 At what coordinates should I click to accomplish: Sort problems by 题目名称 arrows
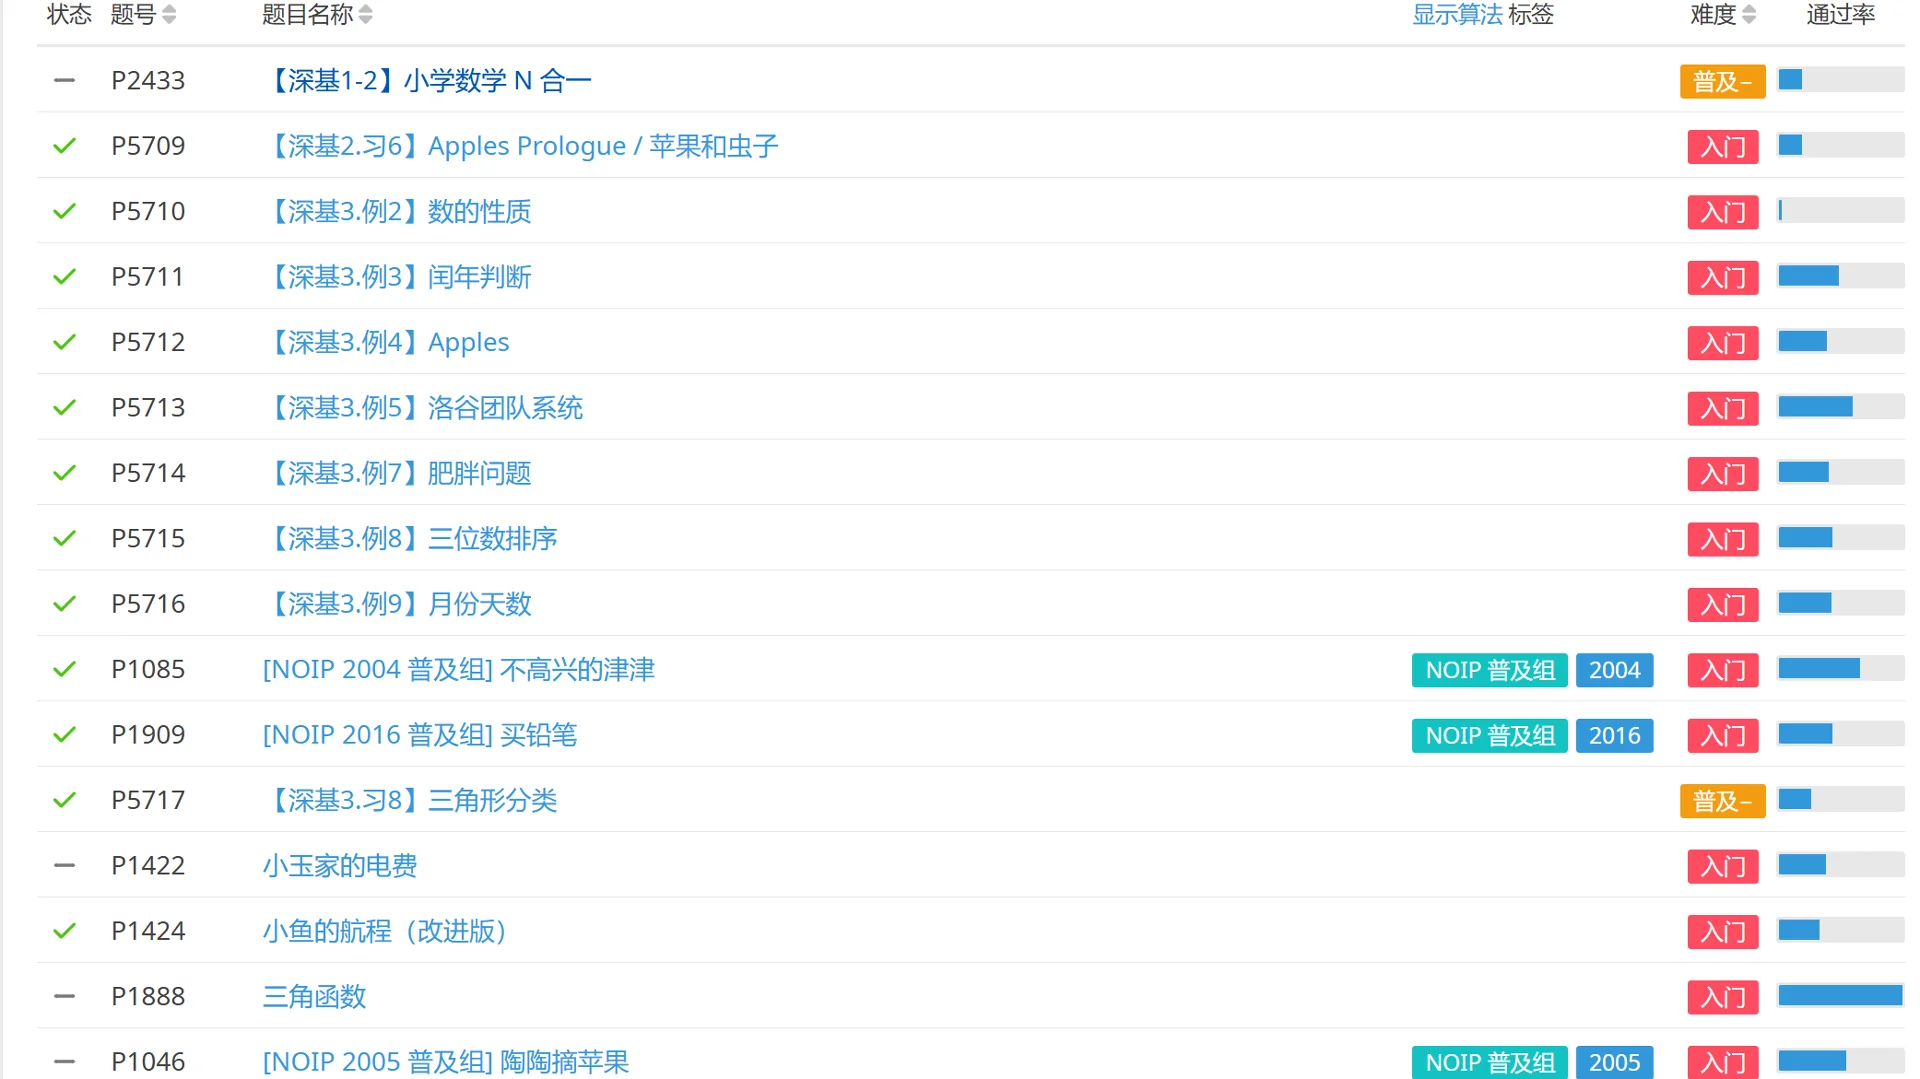(x=366, y=15)
